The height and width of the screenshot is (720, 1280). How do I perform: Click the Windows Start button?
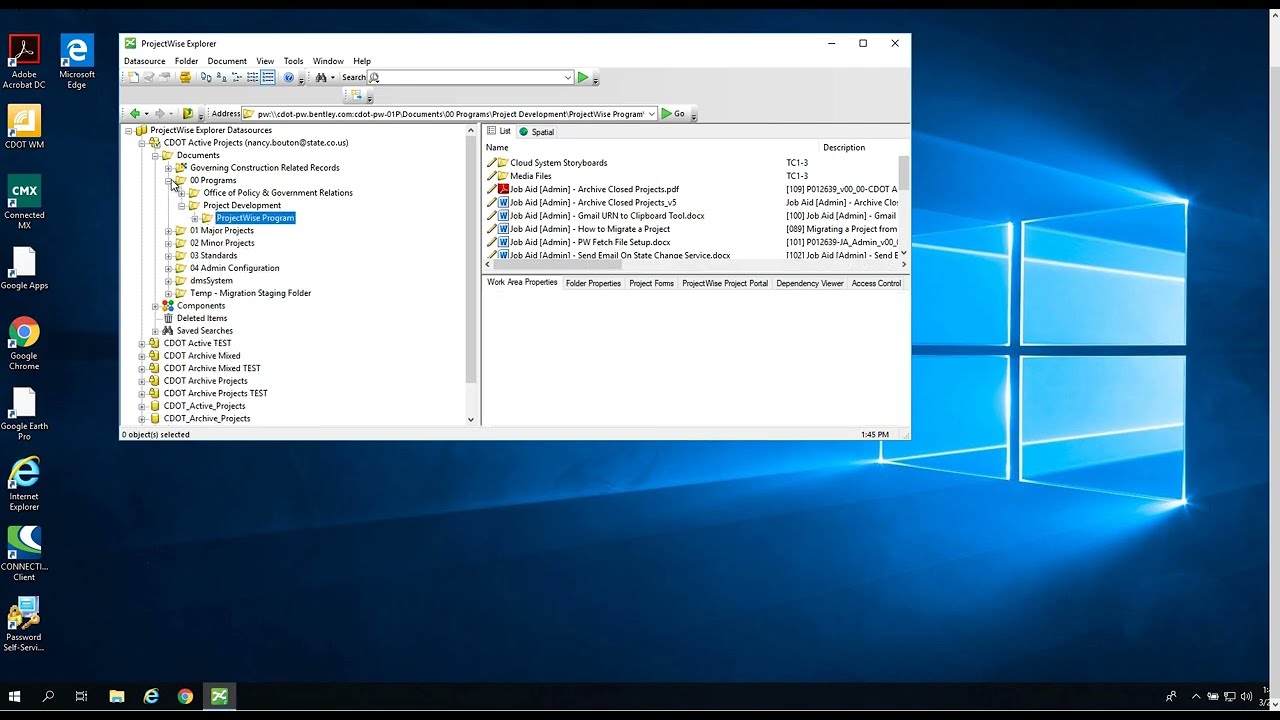pos(15,696)
